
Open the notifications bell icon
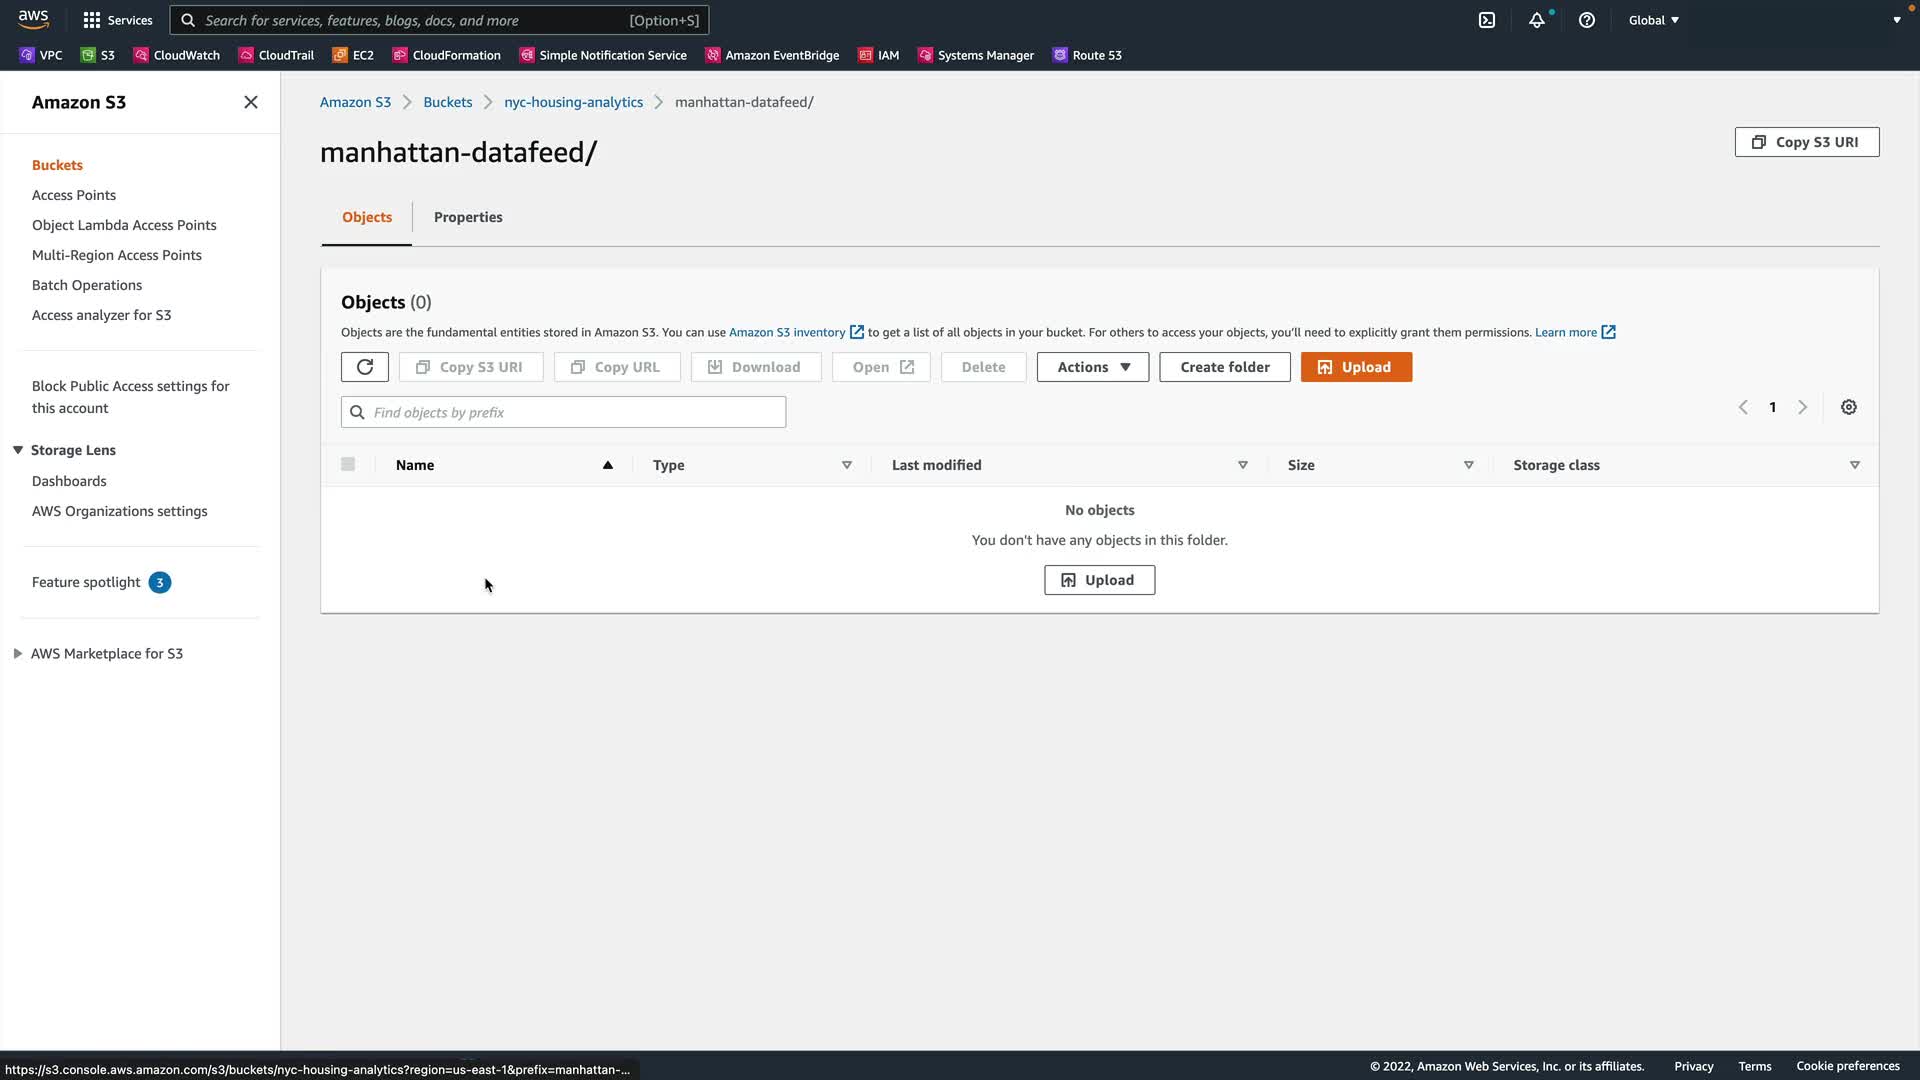[x=1537, y=20]
